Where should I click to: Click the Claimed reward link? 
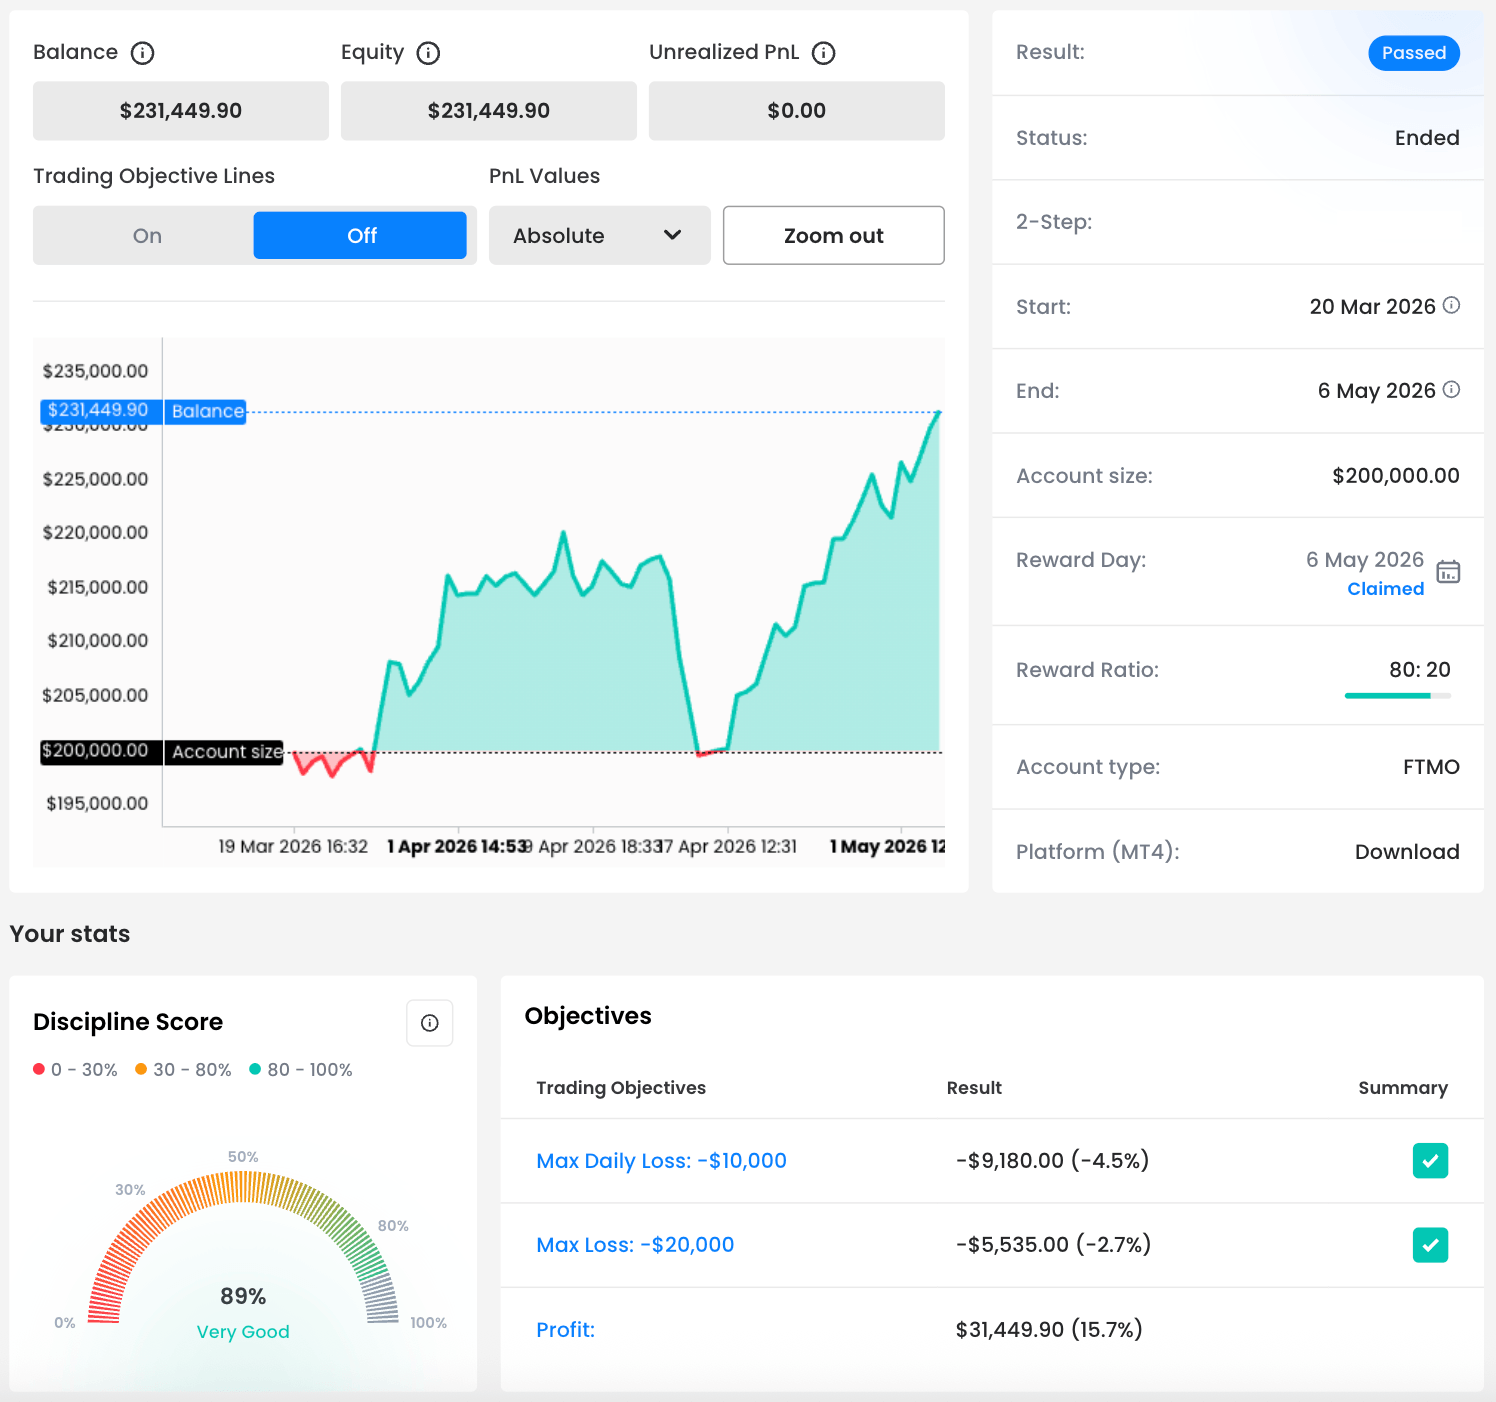click(x=1386, y=589)
